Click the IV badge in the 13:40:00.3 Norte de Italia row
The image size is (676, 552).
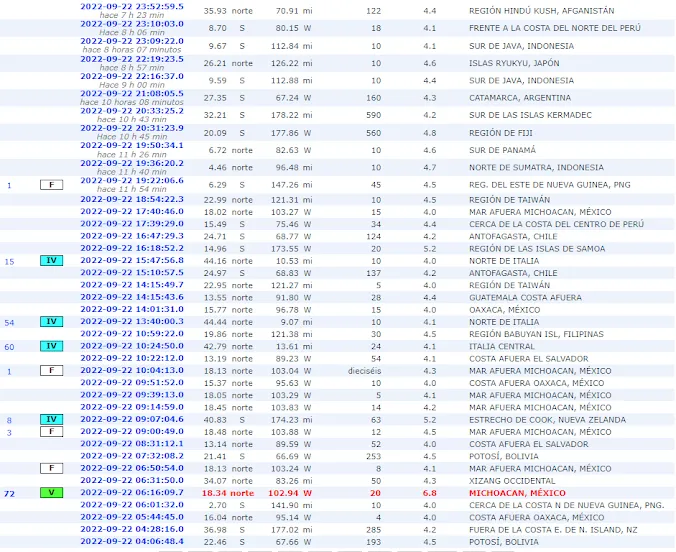[x=51, y=321]
